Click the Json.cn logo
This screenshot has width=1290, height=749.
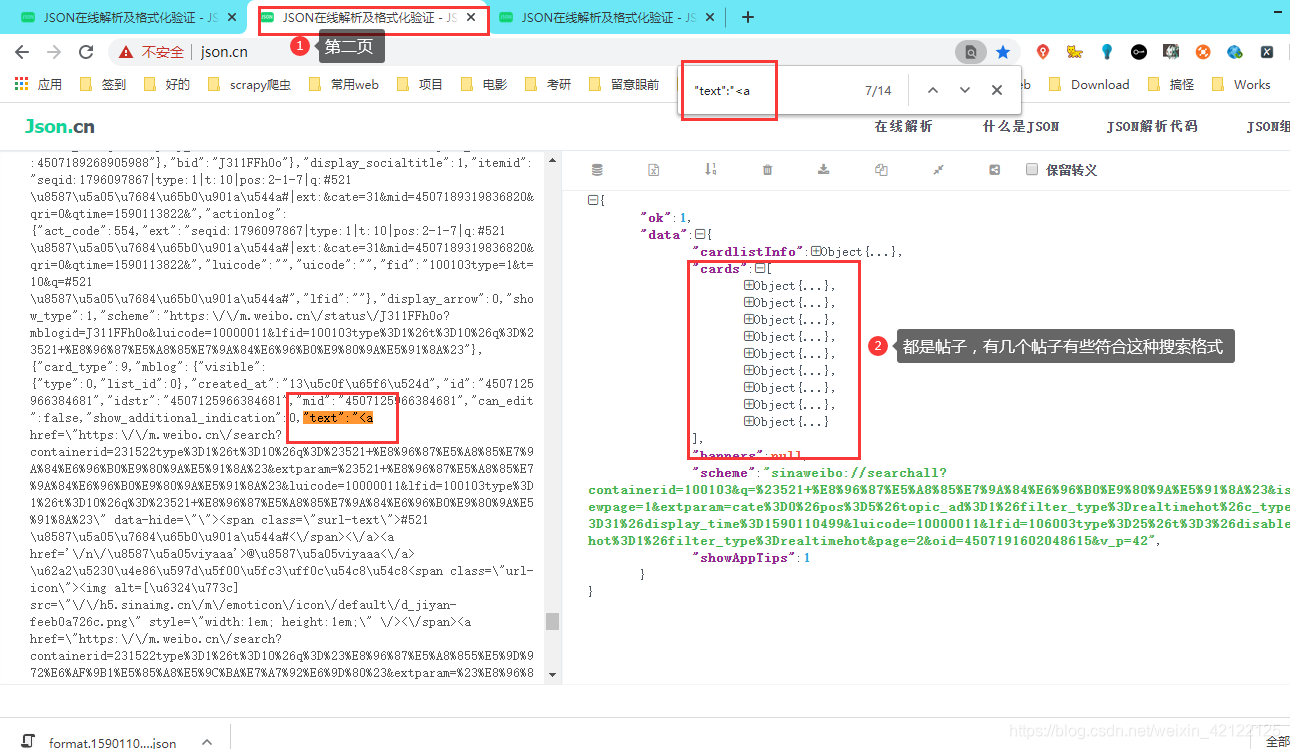[x=60, y=126]
